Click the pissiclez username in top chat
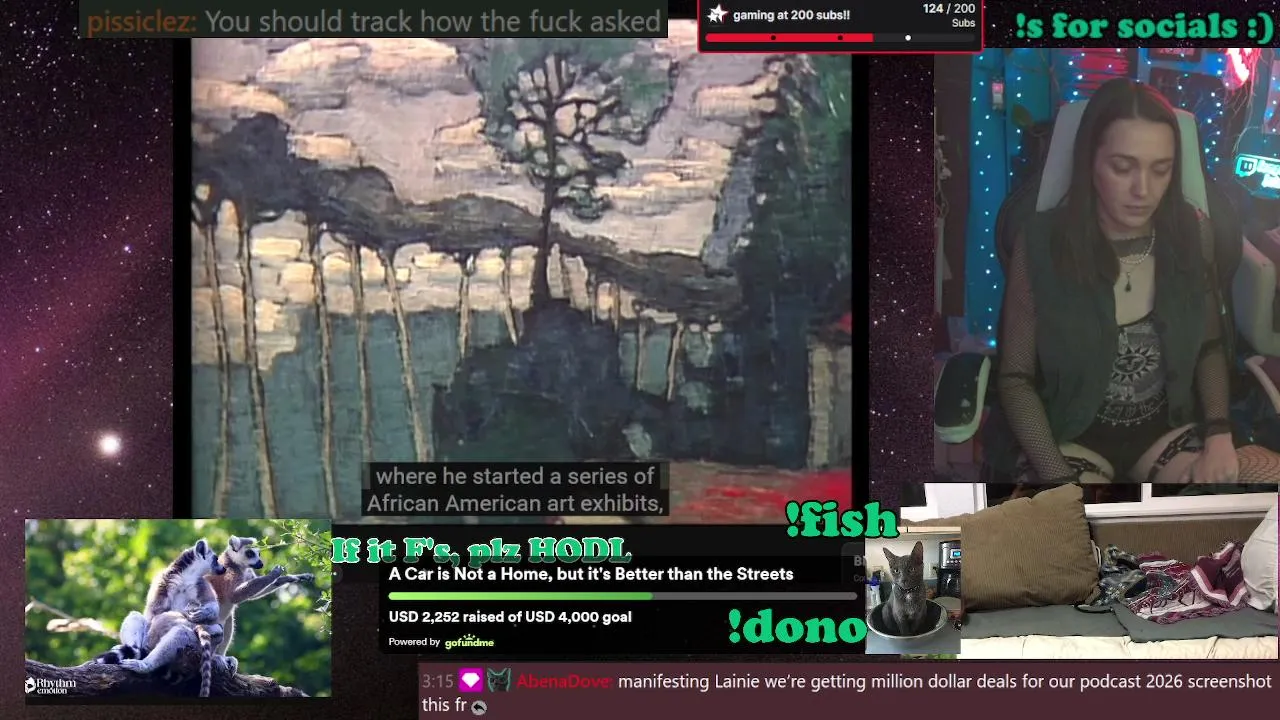Image resolution: width=1280 pixels, height=720 pixels. point(141,21)
